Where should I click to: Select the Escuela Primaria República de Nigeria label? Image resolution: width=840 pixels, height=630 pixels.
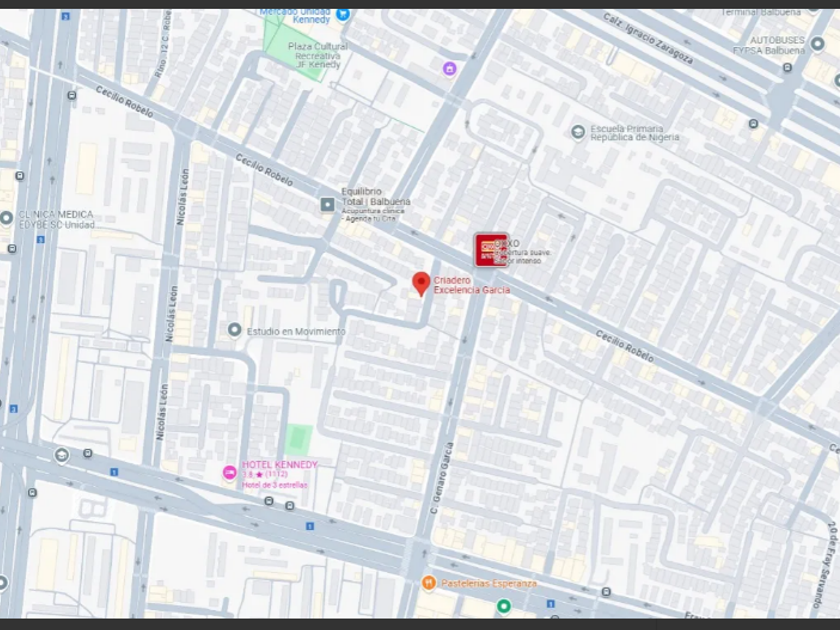[635, 133]
